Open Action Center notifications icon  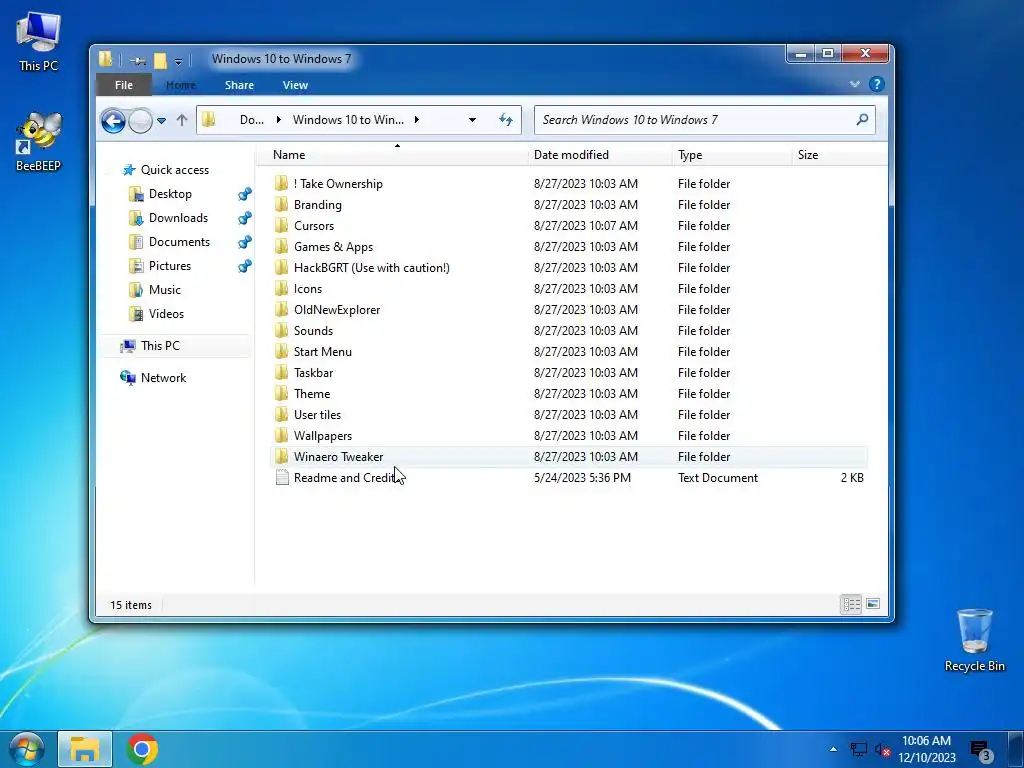tap(982, 751)
